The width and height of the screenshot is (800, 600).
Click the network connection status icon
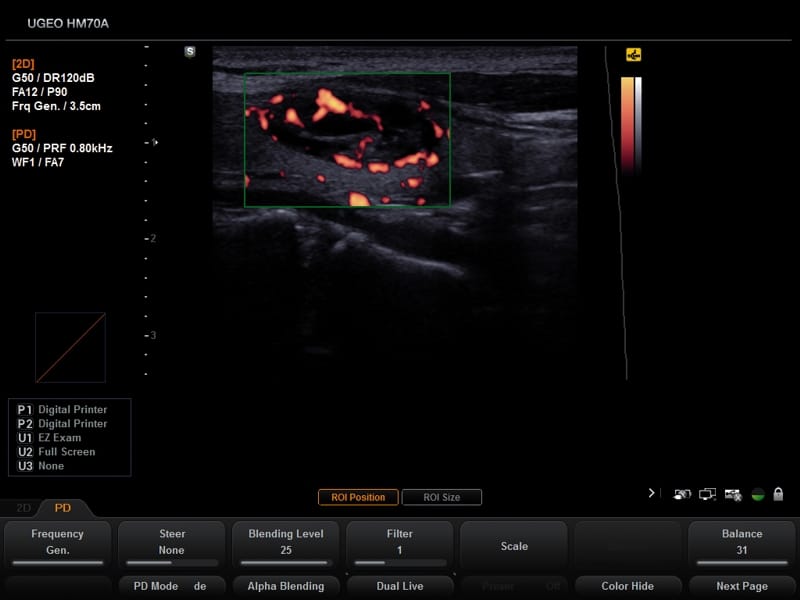682,494
